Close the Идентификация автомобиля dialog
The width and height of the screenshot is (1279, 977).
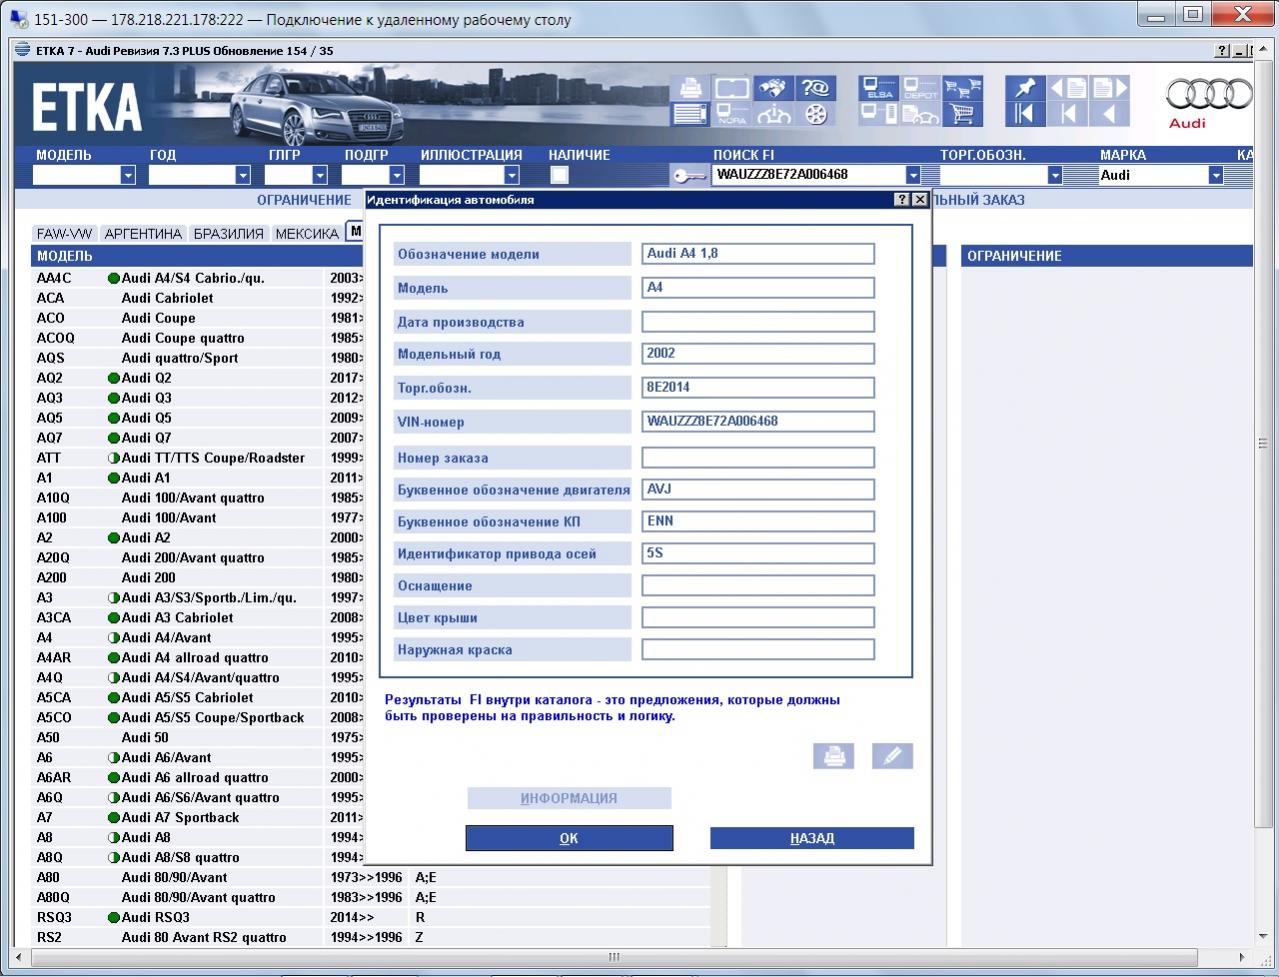(920, 200)
